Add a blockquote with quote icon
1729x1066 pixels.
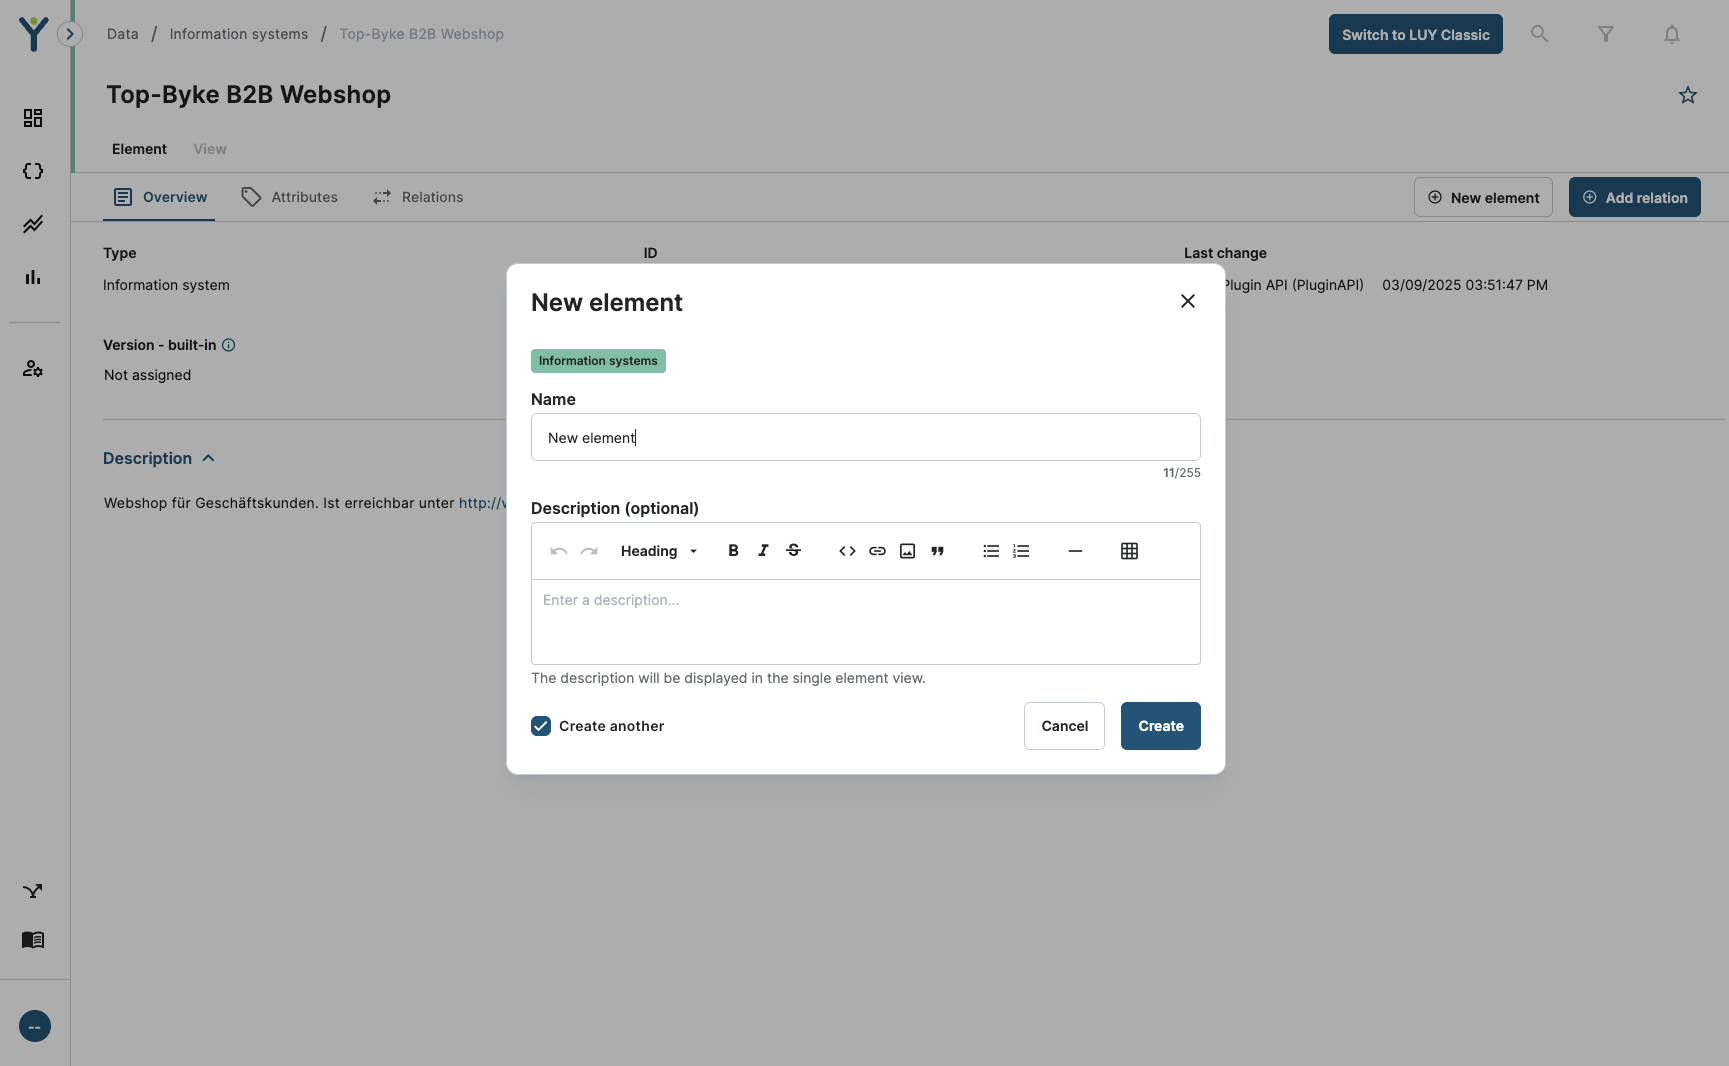pyautogui.click(x=937, y=551)
